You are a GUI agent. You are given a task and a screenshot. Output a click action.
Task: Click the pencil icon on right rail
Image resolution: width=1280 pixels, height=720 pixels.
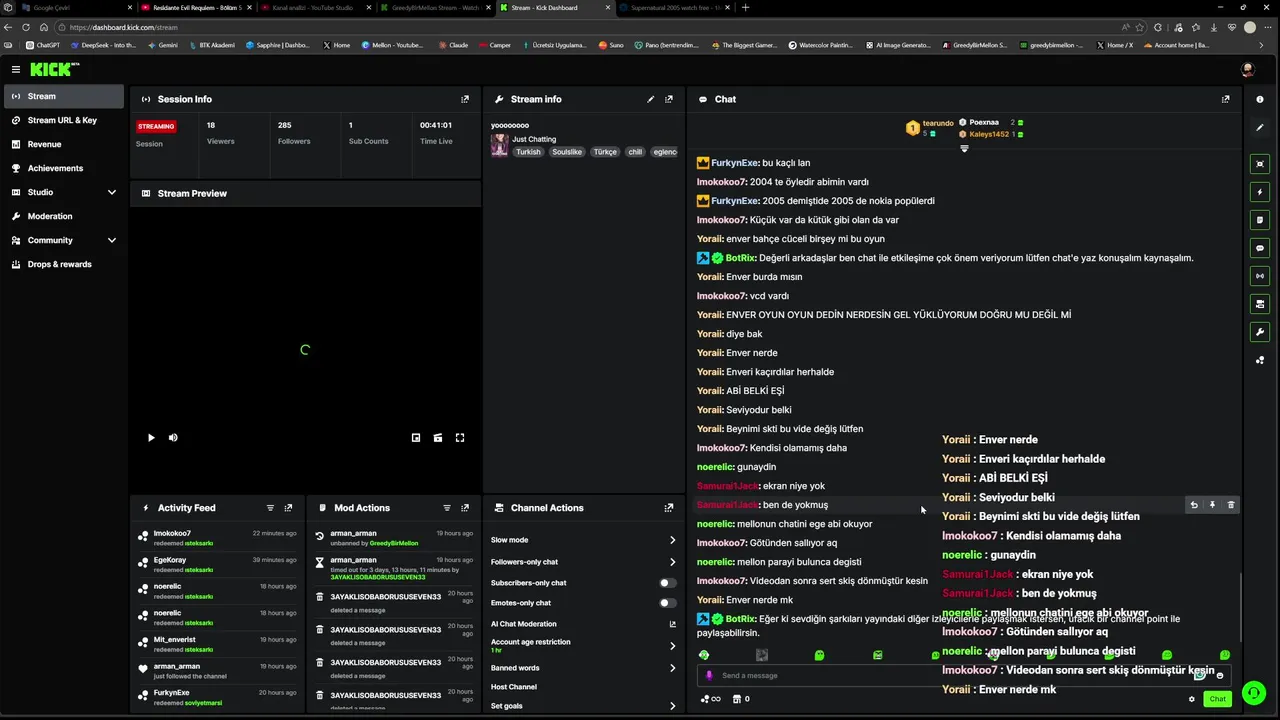1260,127
